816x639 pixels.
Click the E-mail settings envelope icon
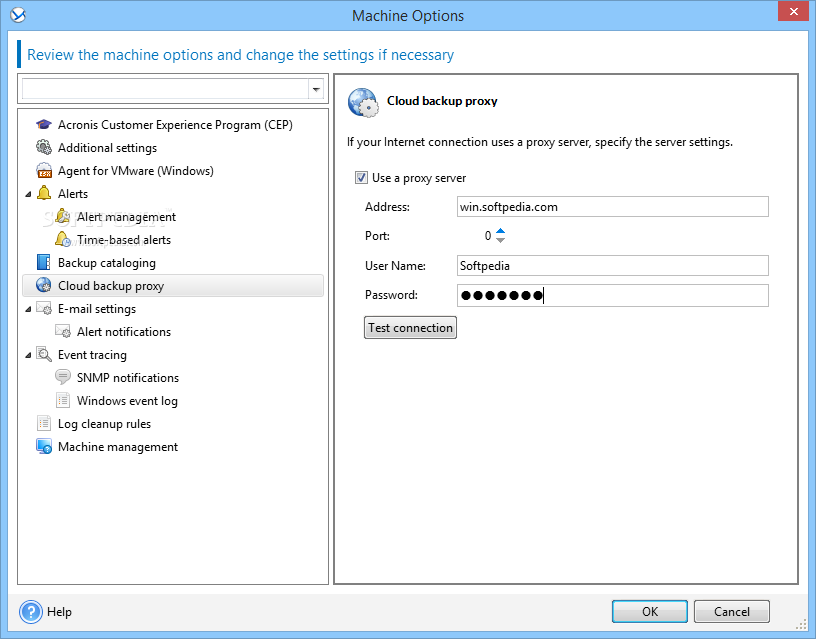tap(44, 308)
